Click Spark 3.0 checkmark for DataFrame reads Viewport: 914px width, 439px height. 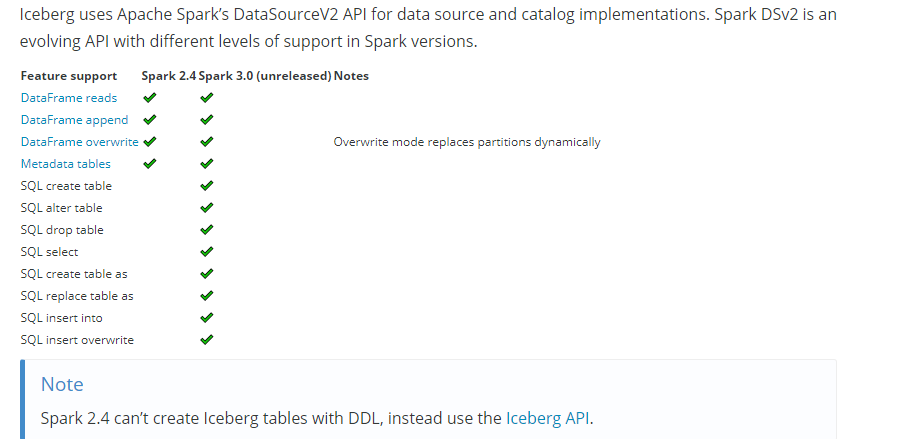click(206, 98)
